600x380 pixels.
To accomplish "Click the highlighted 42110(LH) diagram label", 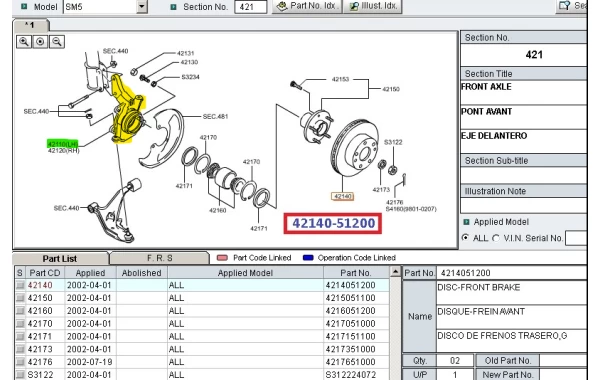I will (x=63, y=144).
